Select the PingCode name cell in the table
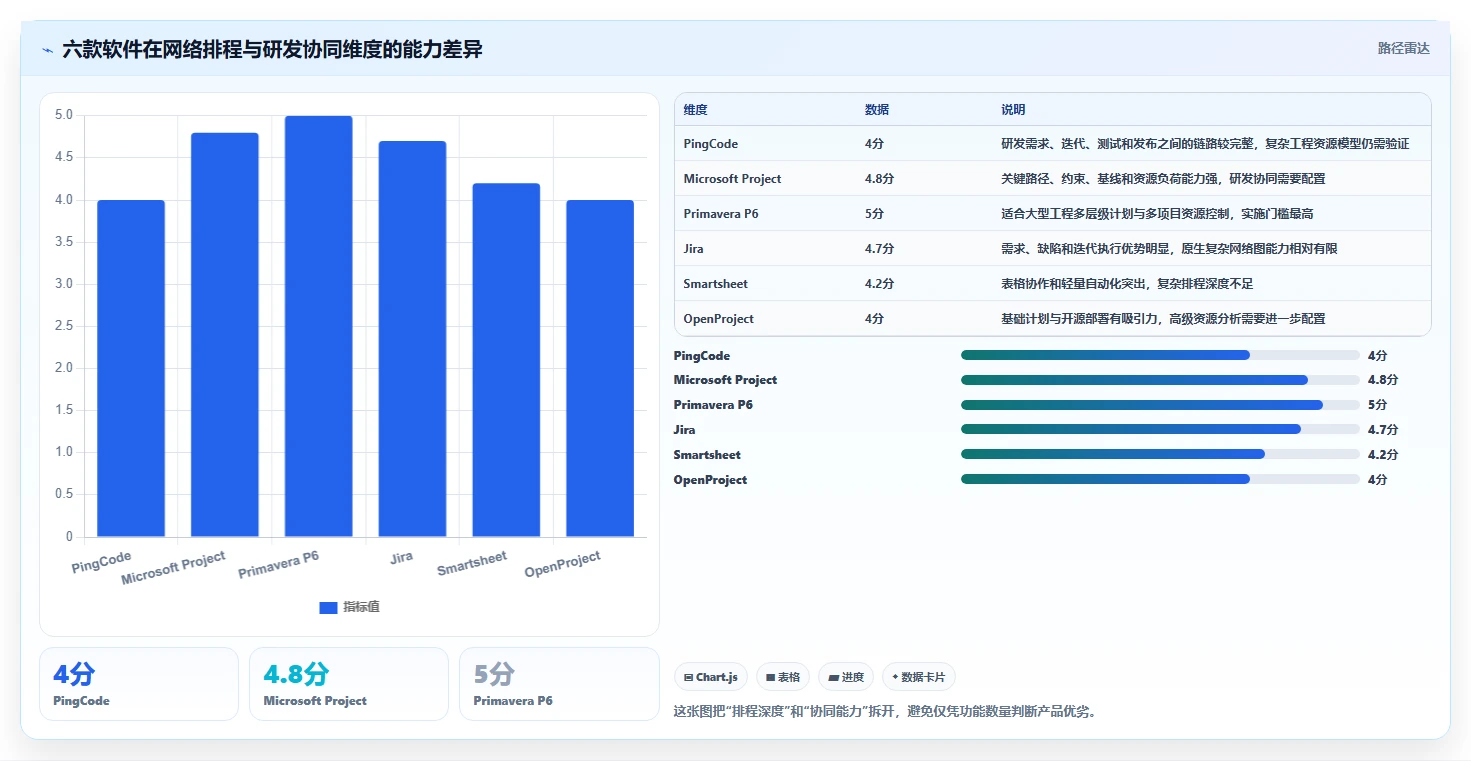 [x=711, y=144]
